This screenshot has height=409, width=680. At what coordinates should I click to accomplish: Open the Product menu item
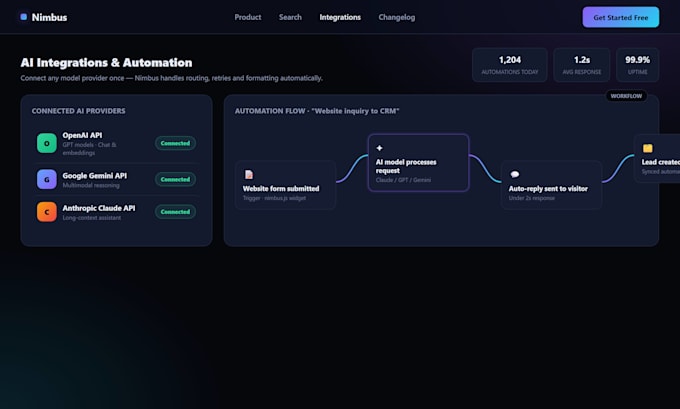[x=248, y=17]
